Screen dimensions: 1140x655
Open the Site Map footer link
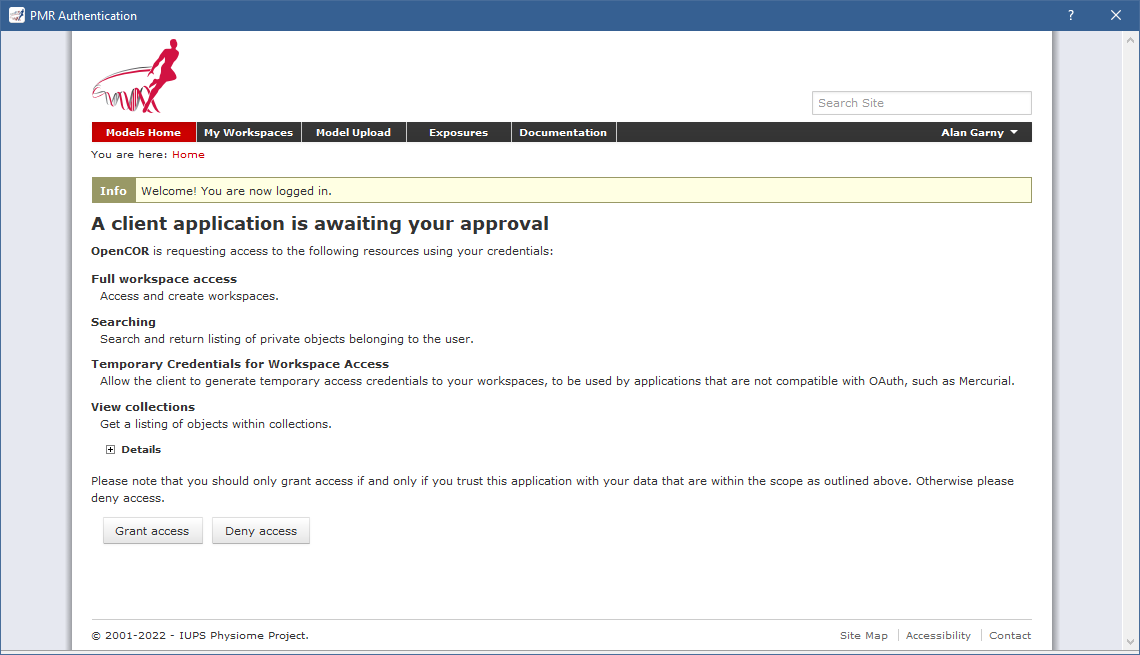(x=863, y=636)
